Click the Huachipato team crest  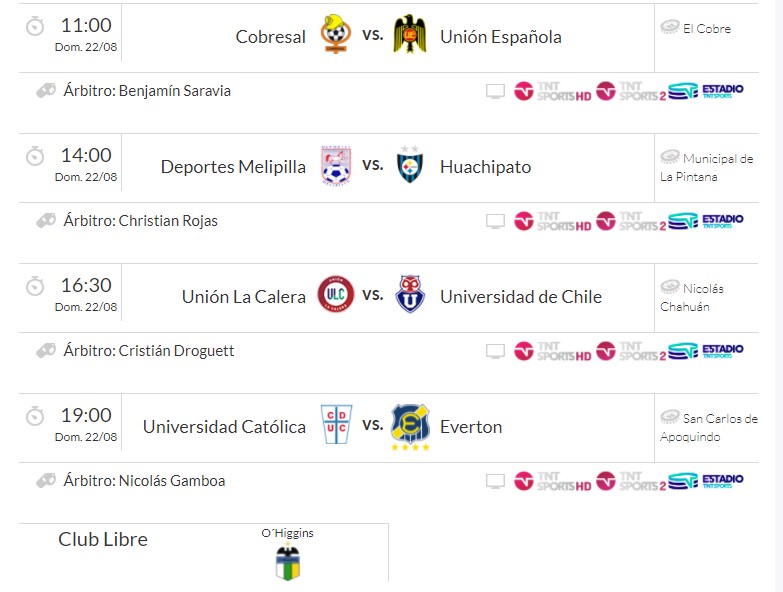click(410, 165)
